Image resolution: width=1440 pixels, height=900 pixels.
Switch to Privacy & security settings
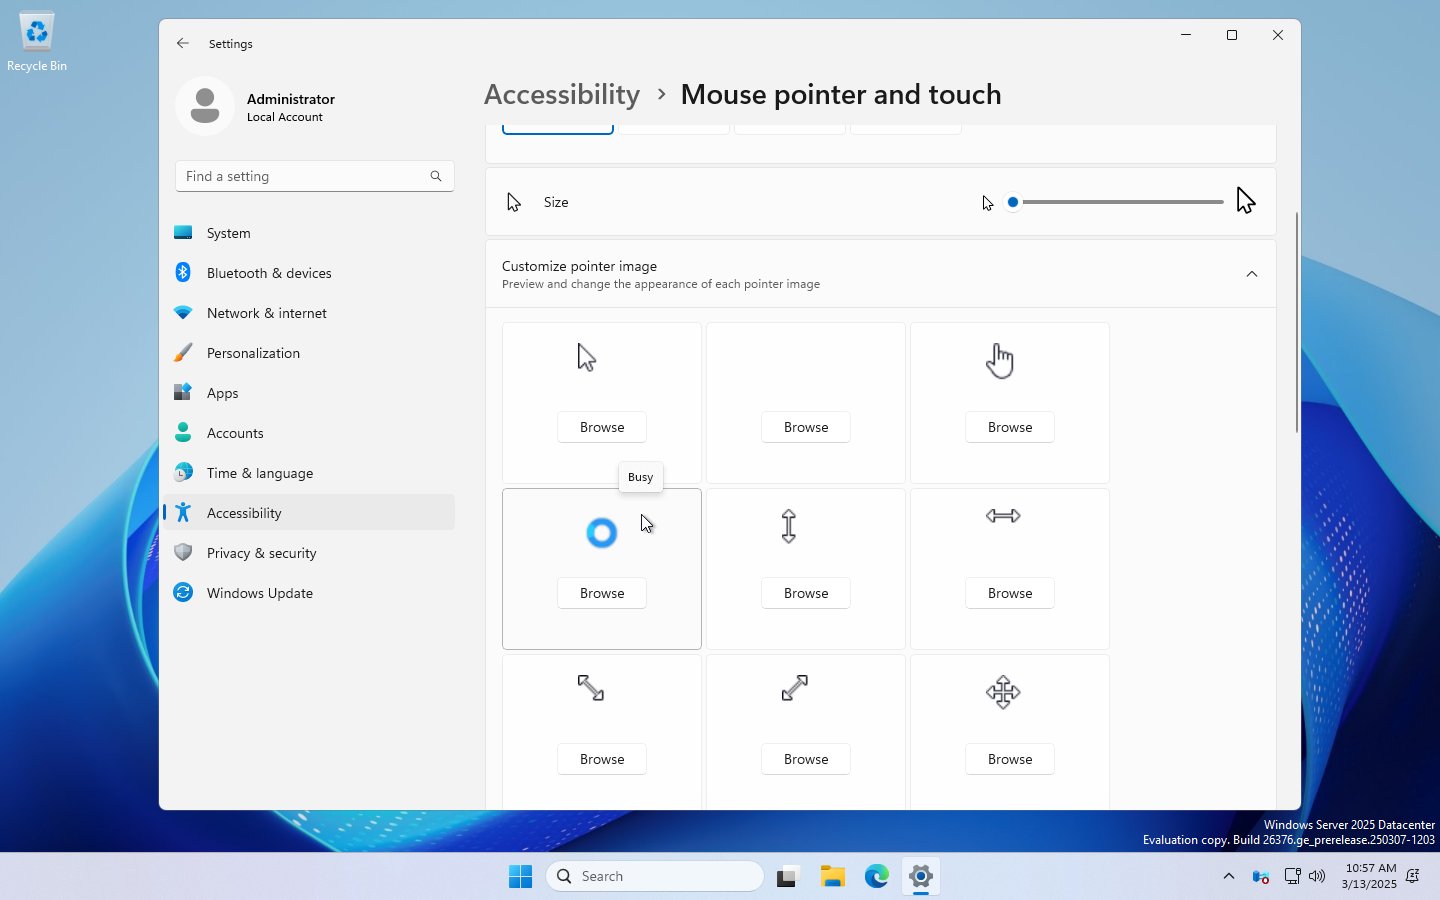(x=261, y=553)
